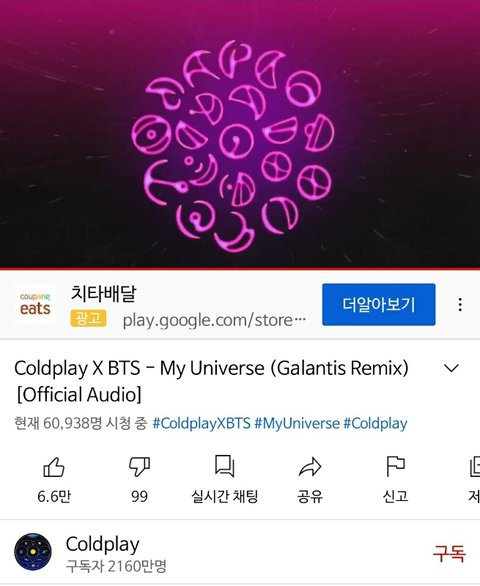
Task: Open the Coldplay channel name
Action: pos(102,544)
